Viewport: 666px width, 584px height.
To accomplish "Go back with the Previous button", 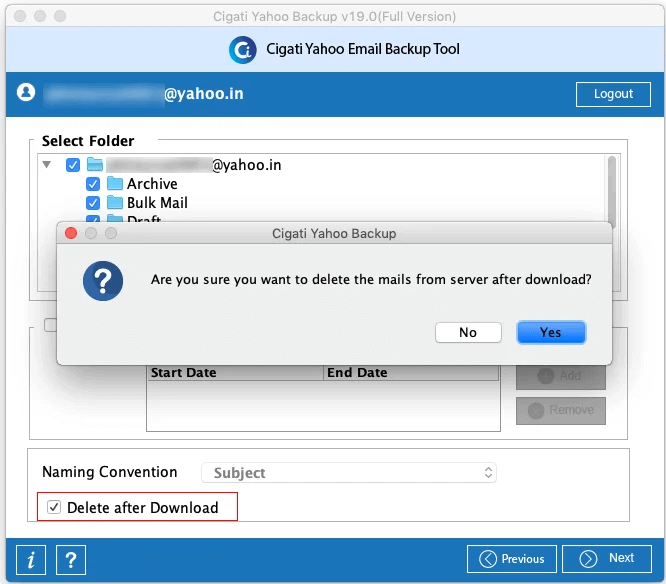I will pyautogui.click(x=511, y=559).
